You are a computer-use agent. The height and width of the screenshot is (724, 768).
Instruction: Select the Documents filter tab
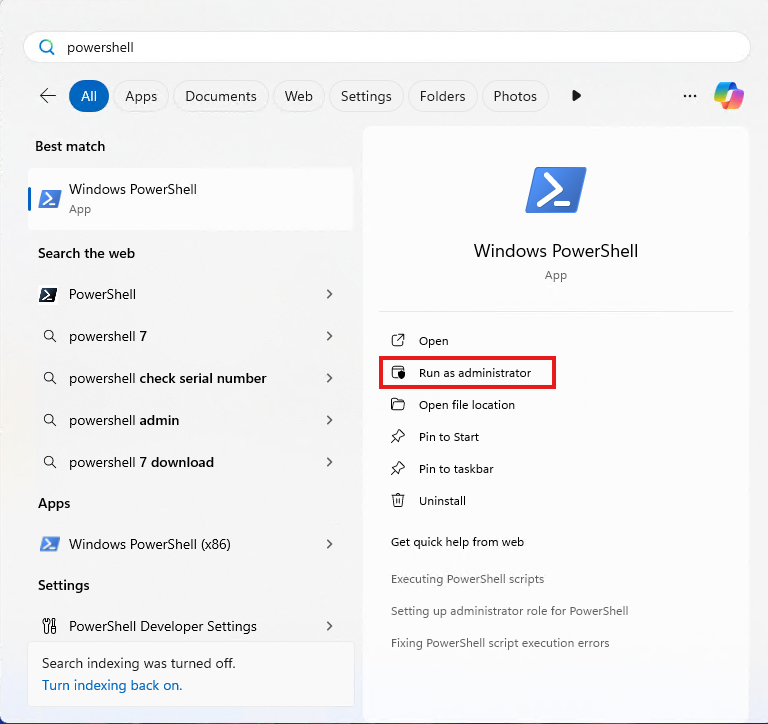220,96
